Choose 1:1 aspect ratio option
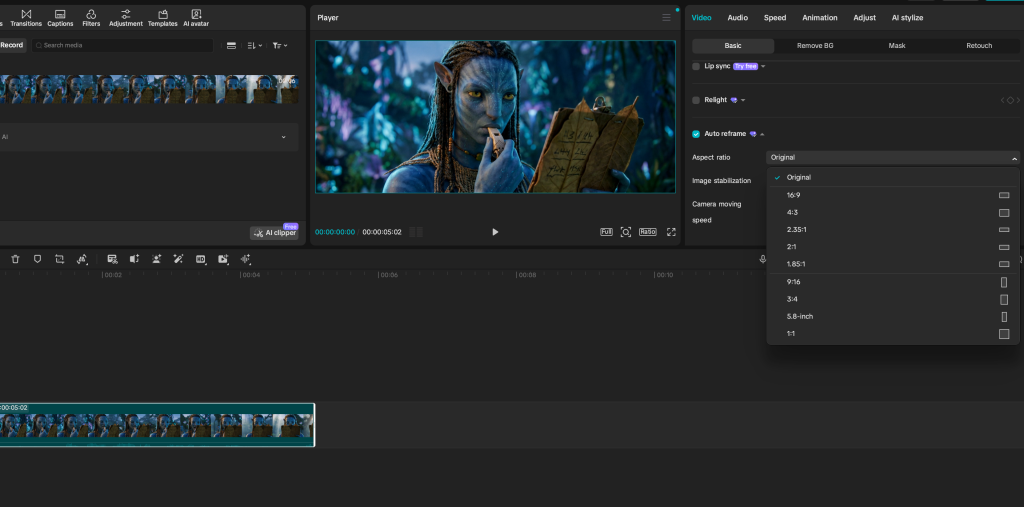The height and width of the screenshot is (507, 1024). [x=892, y=334]
